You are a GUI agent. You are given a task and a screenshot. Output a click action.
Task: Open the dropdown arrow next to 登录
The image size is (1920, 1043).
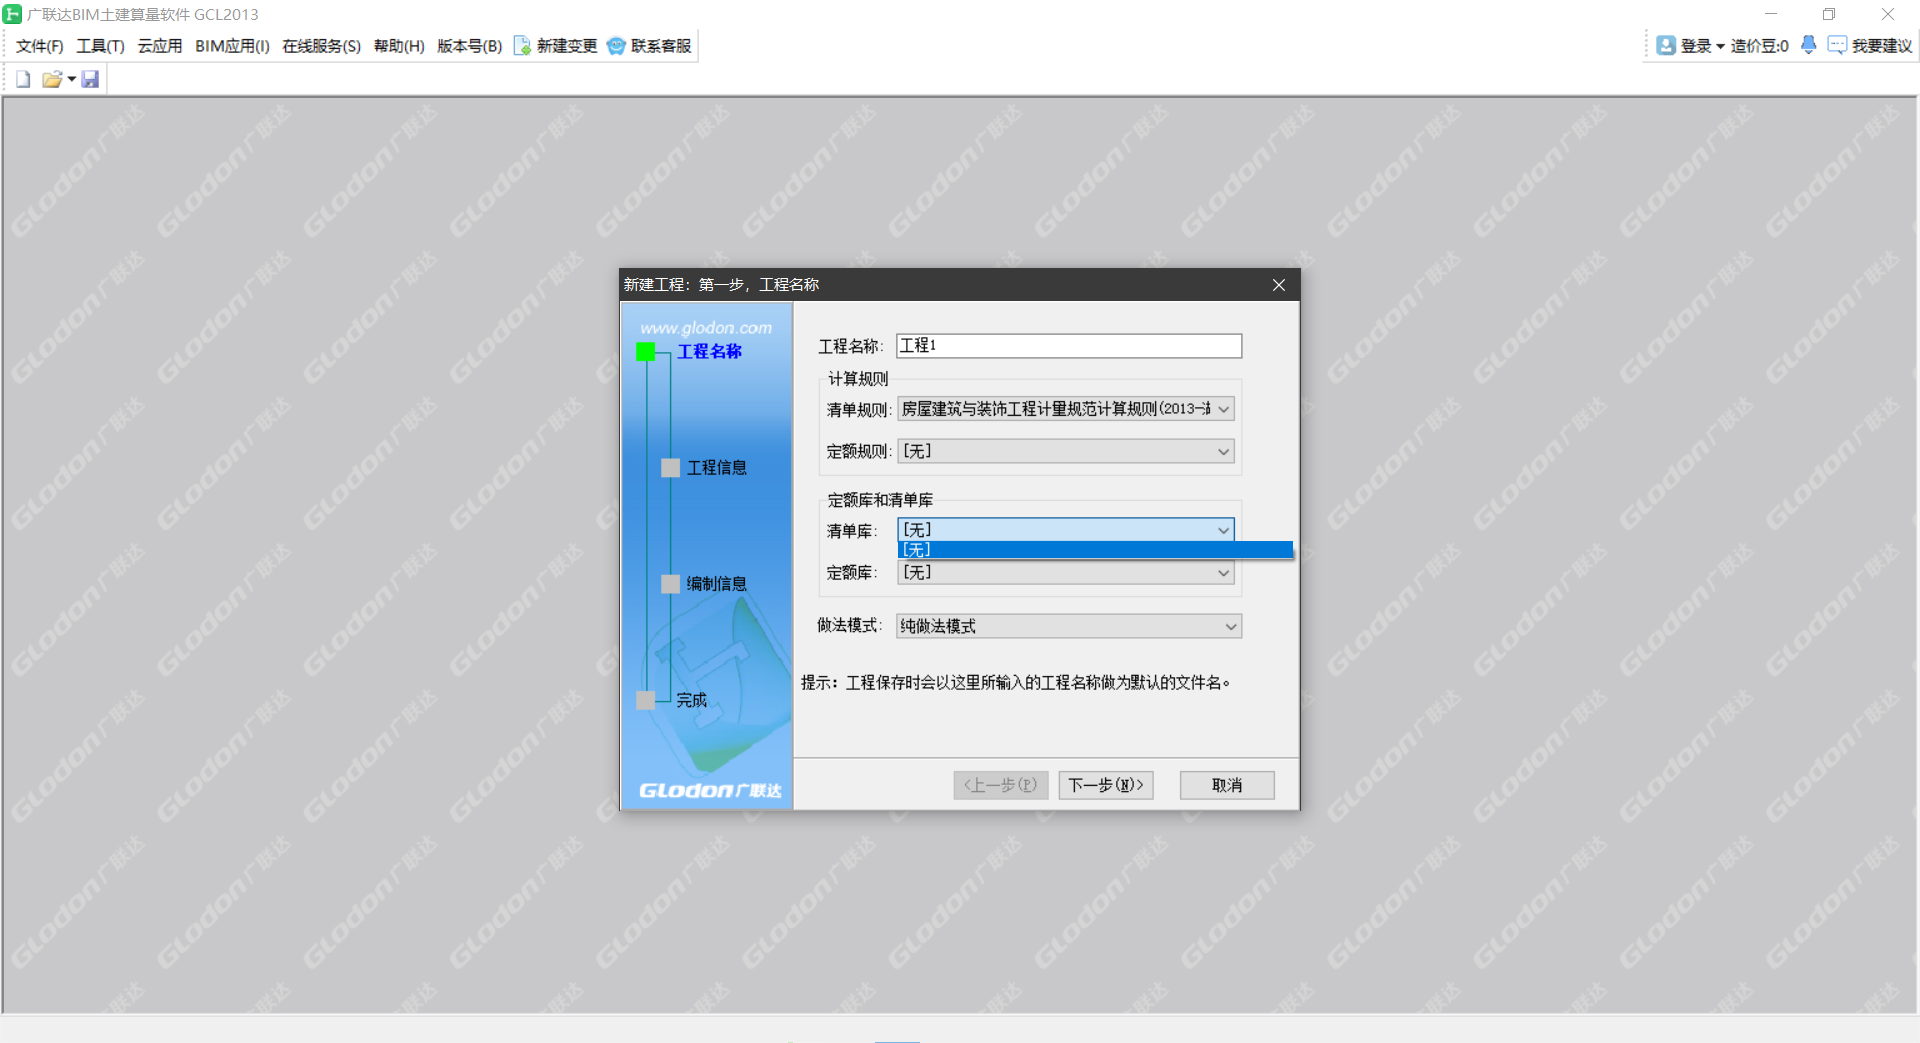point(1720,46)
